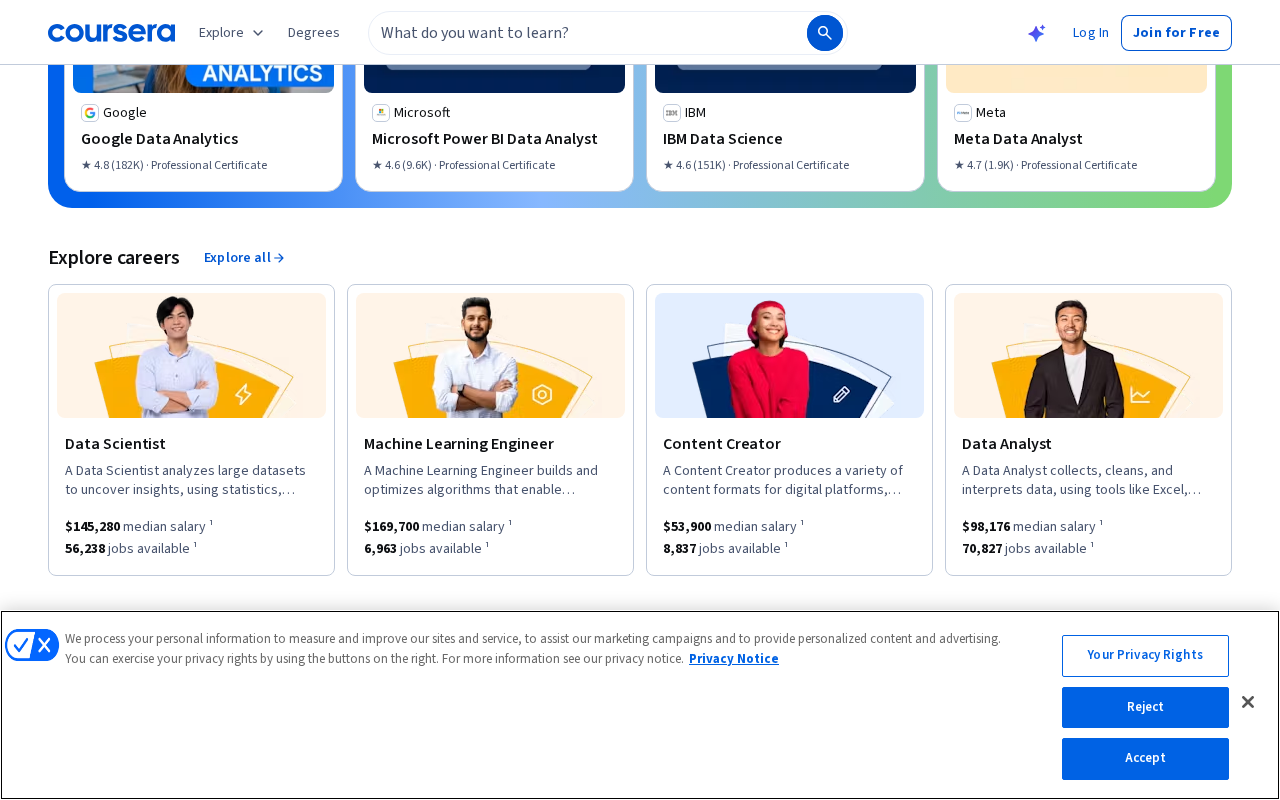Screen dimensions: 1280x800
Task: Click Your Privacy Rights button
Action: [x=1145, y=655]
